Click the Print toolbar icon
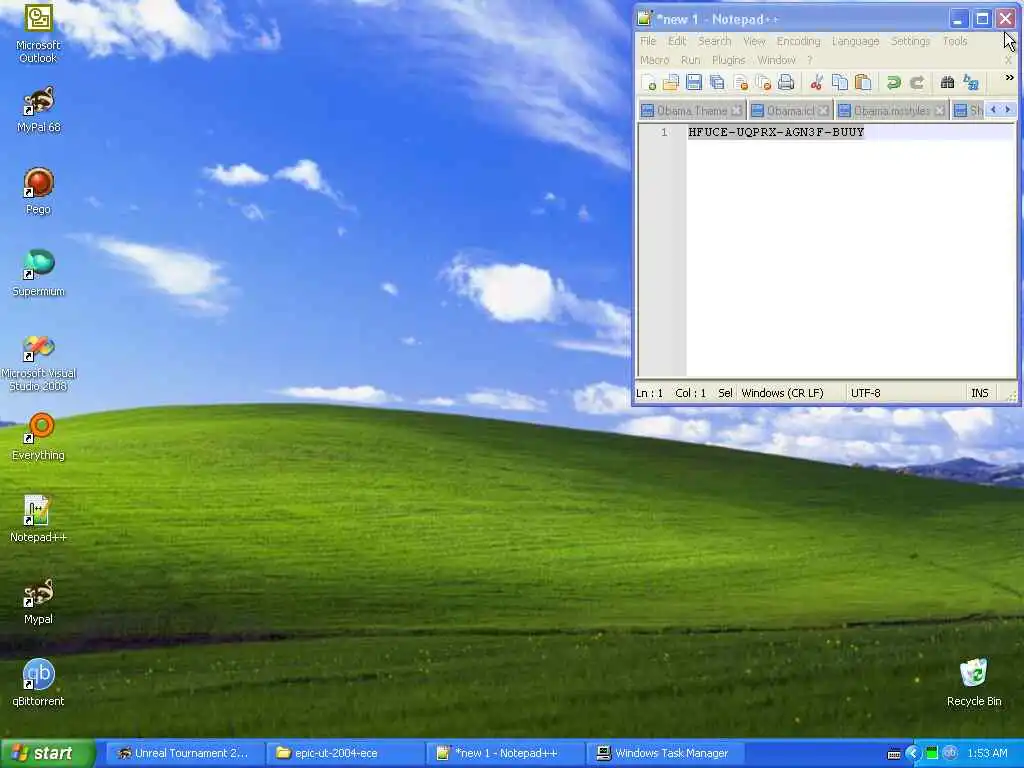The height and width of the screenshot is (768, 1024). point(786,82)
